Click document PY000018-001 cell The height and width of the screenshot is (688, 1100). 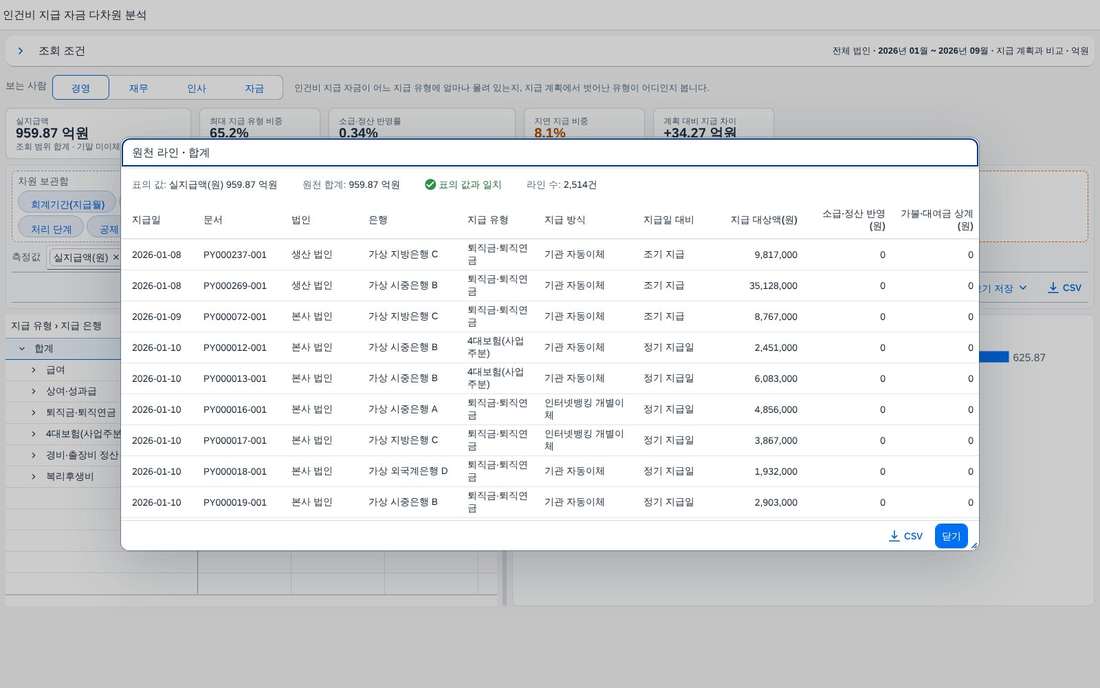pyautogui.click(x=235, y=471)
